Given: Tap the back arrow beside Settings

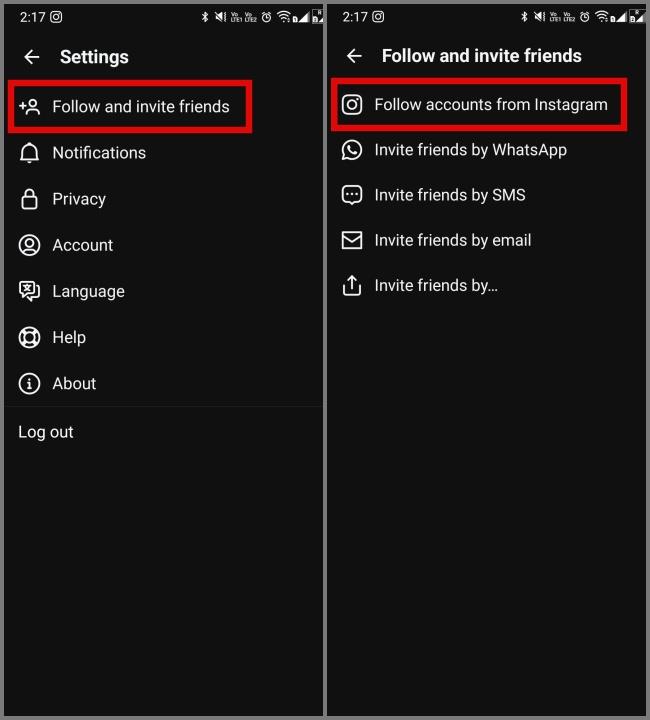Looking at the screenshot, I should [x=32, y=57].
